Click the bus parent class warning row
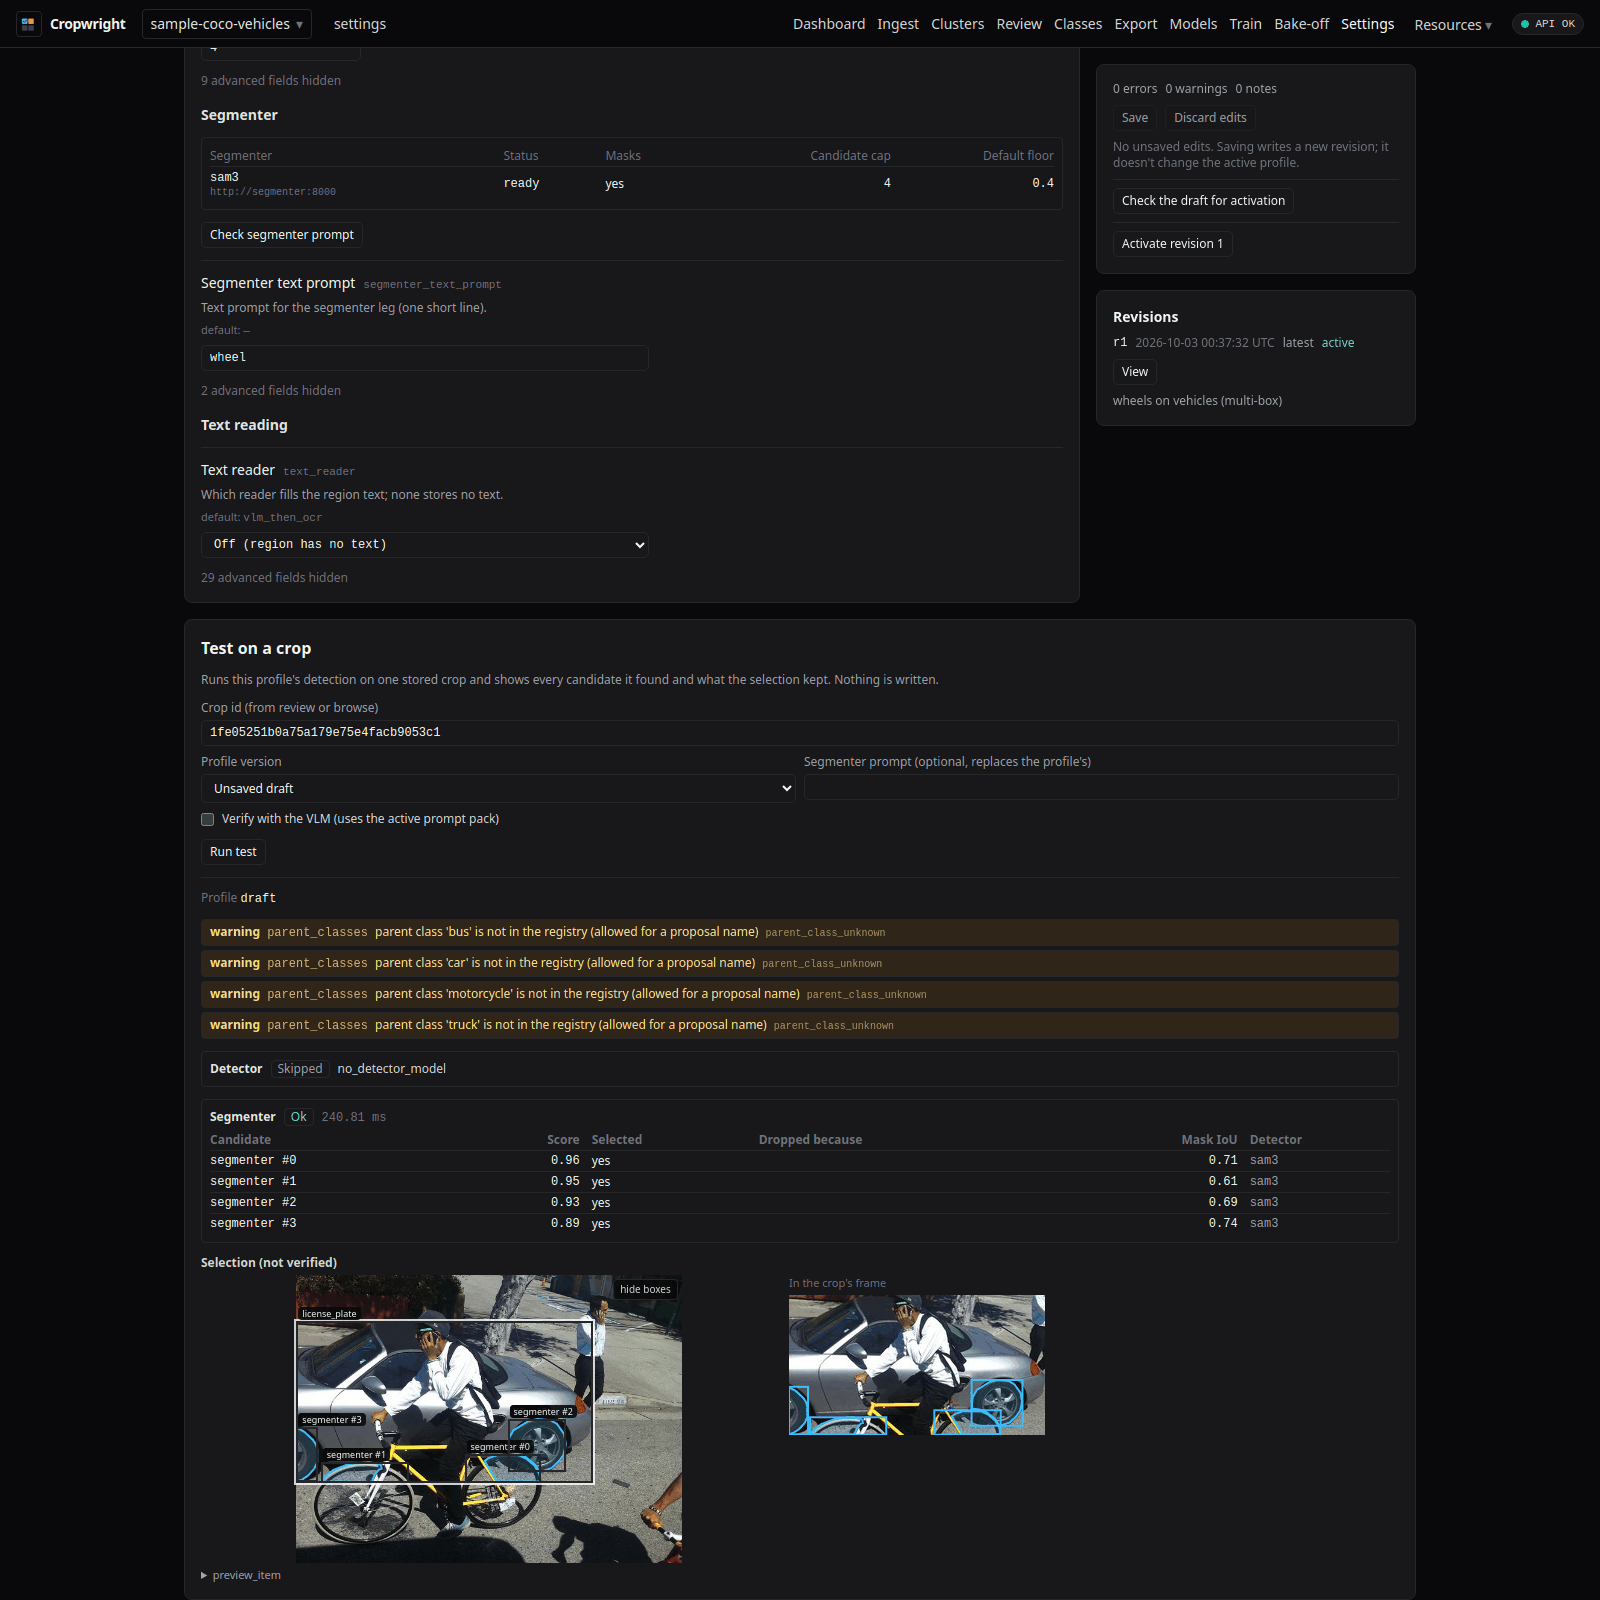This screenshot has width=1600, height=1600. pyautogui.click(x=799, y=933)
